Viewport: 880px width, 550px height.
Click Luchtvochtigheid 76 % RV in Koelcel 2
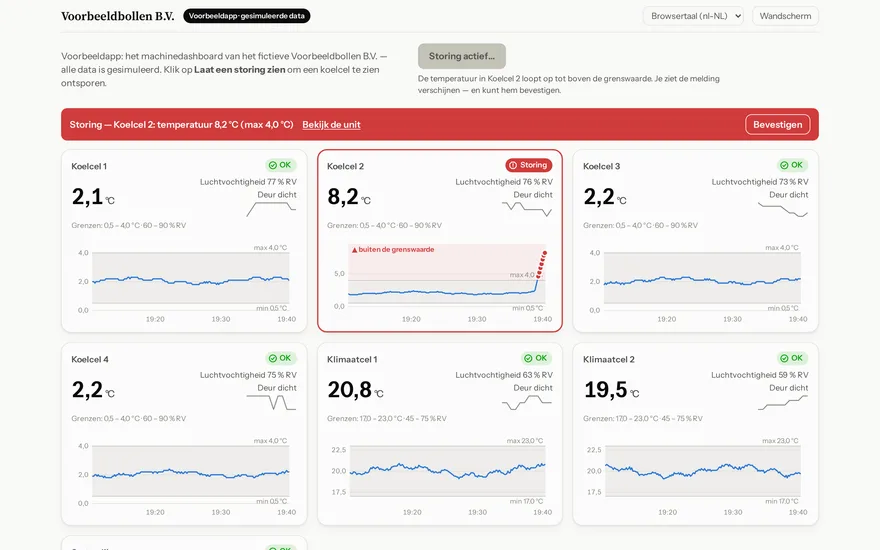pyautogui.click(x=504, y=182)
